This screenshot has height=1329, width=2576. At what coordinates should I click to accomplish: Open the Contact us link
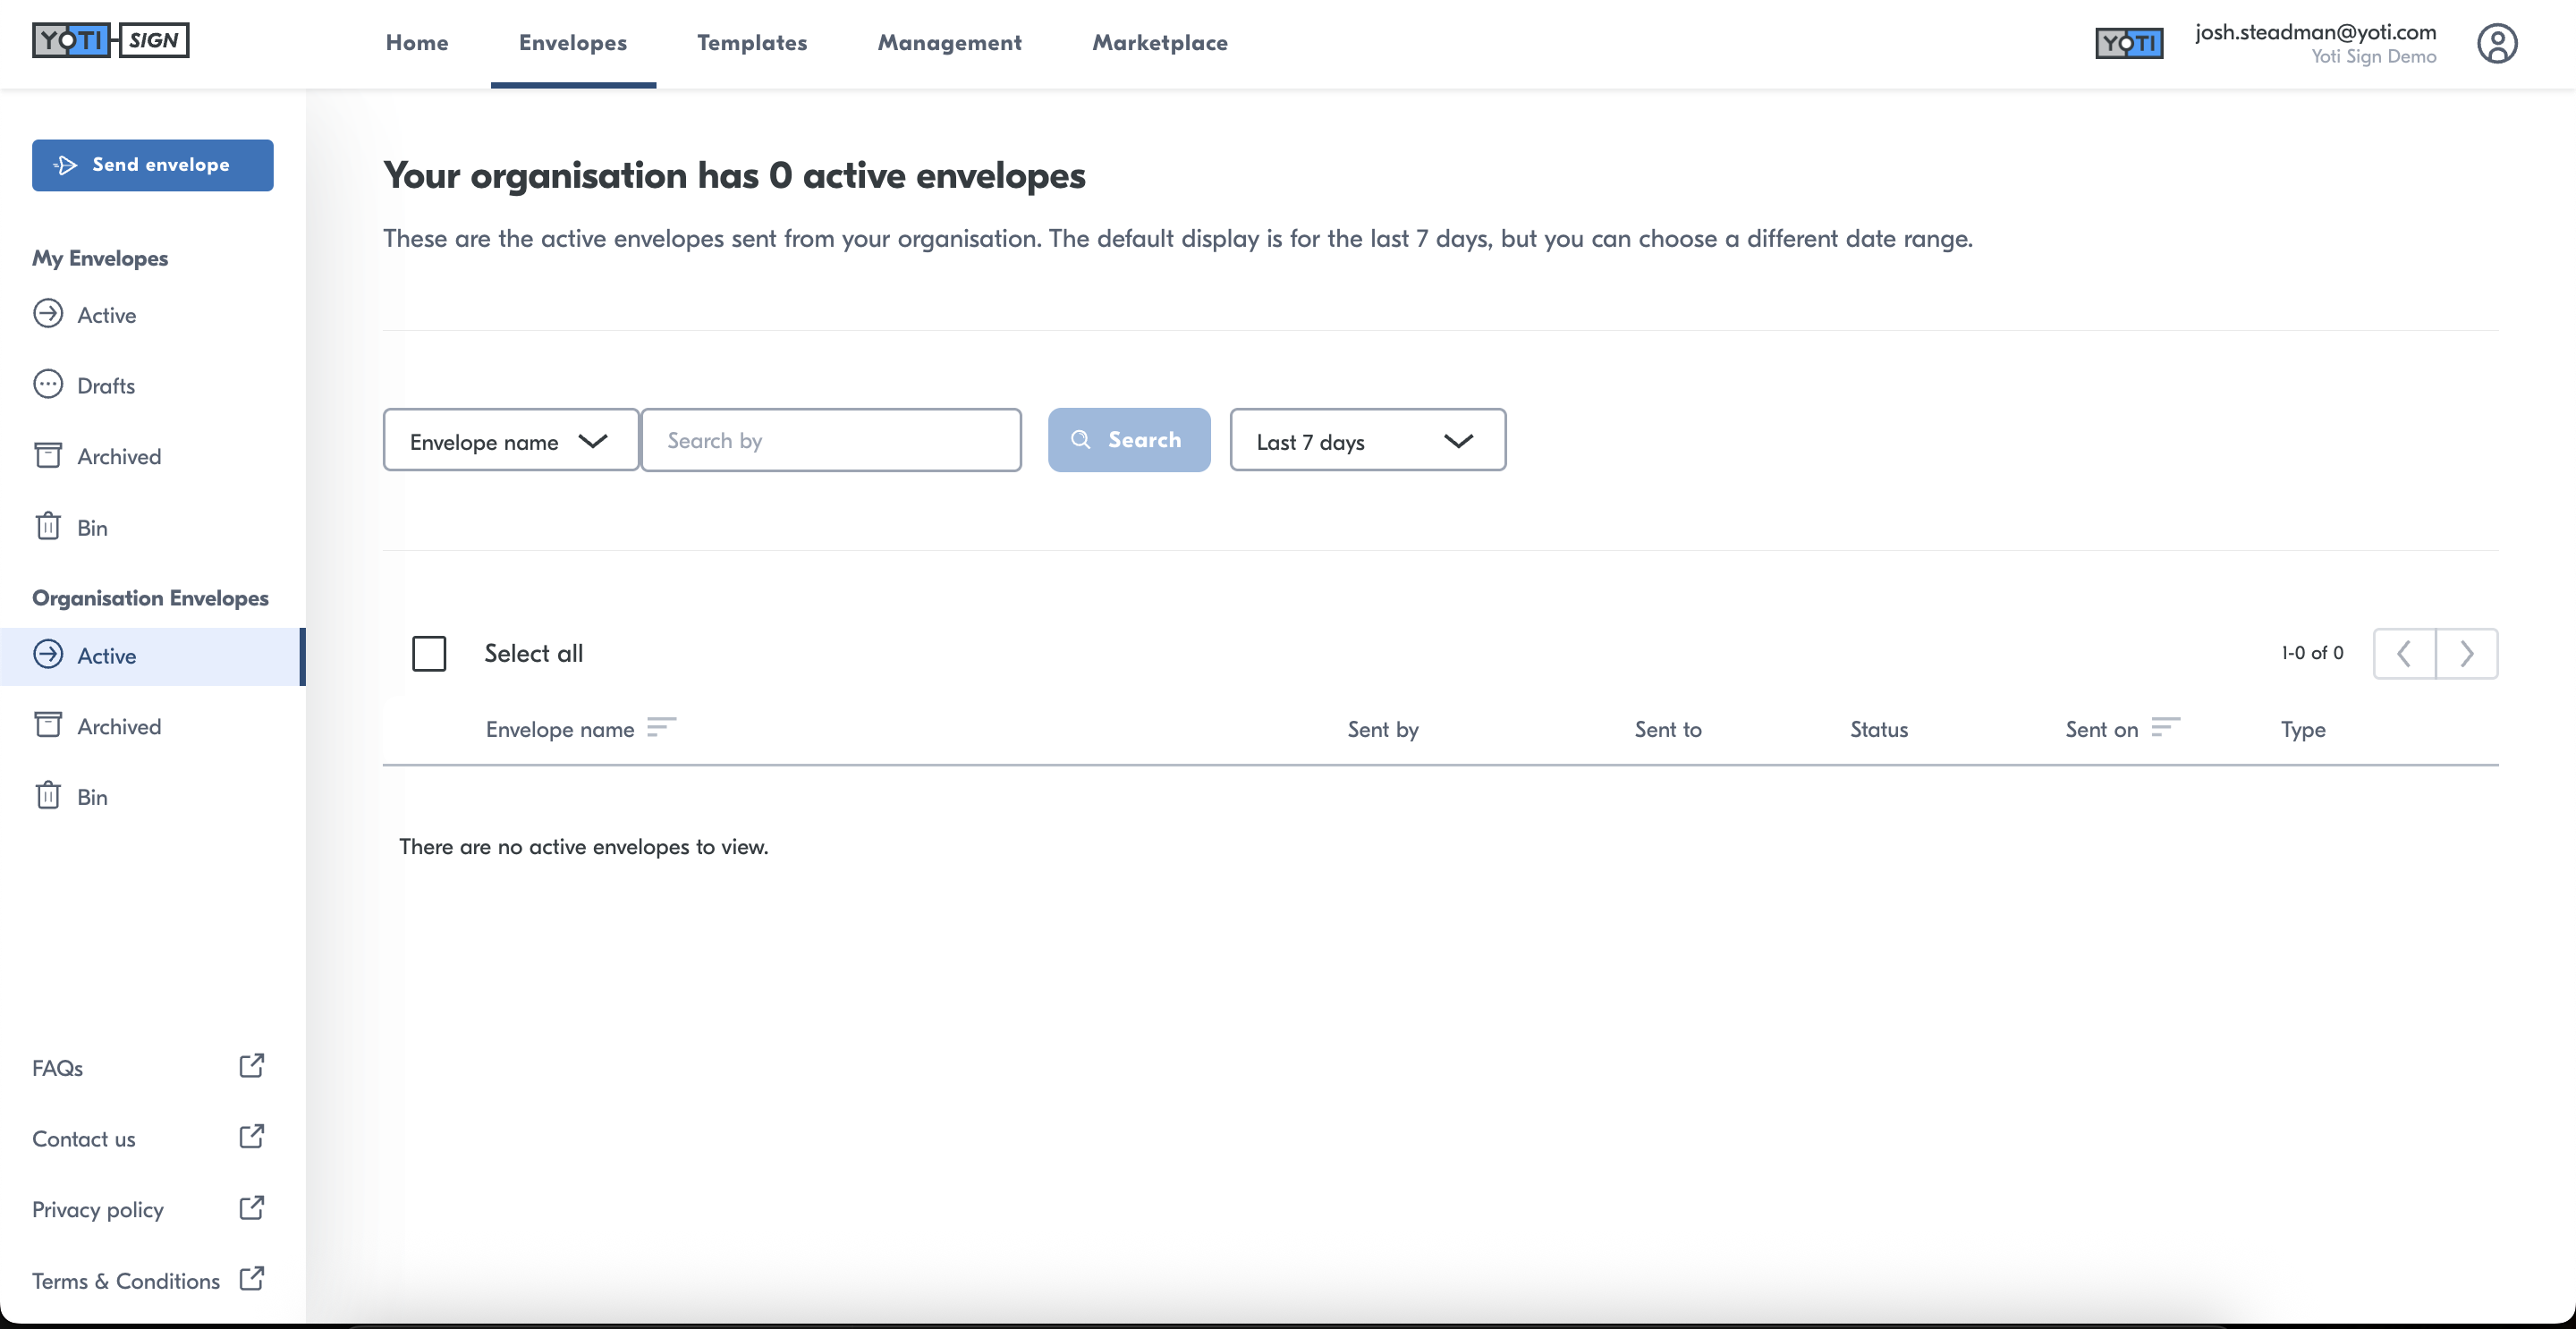[84, 1139]
